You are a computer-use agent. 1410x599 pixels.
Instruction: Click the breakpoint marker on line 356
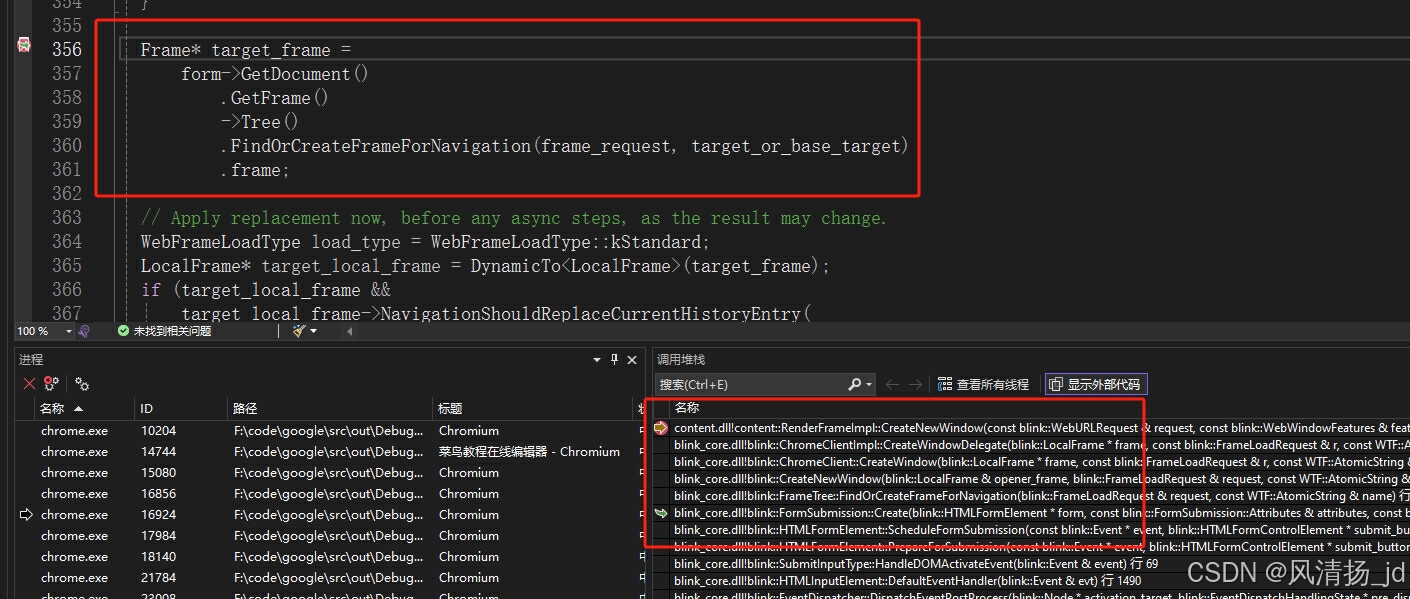(x=24, y=45)
